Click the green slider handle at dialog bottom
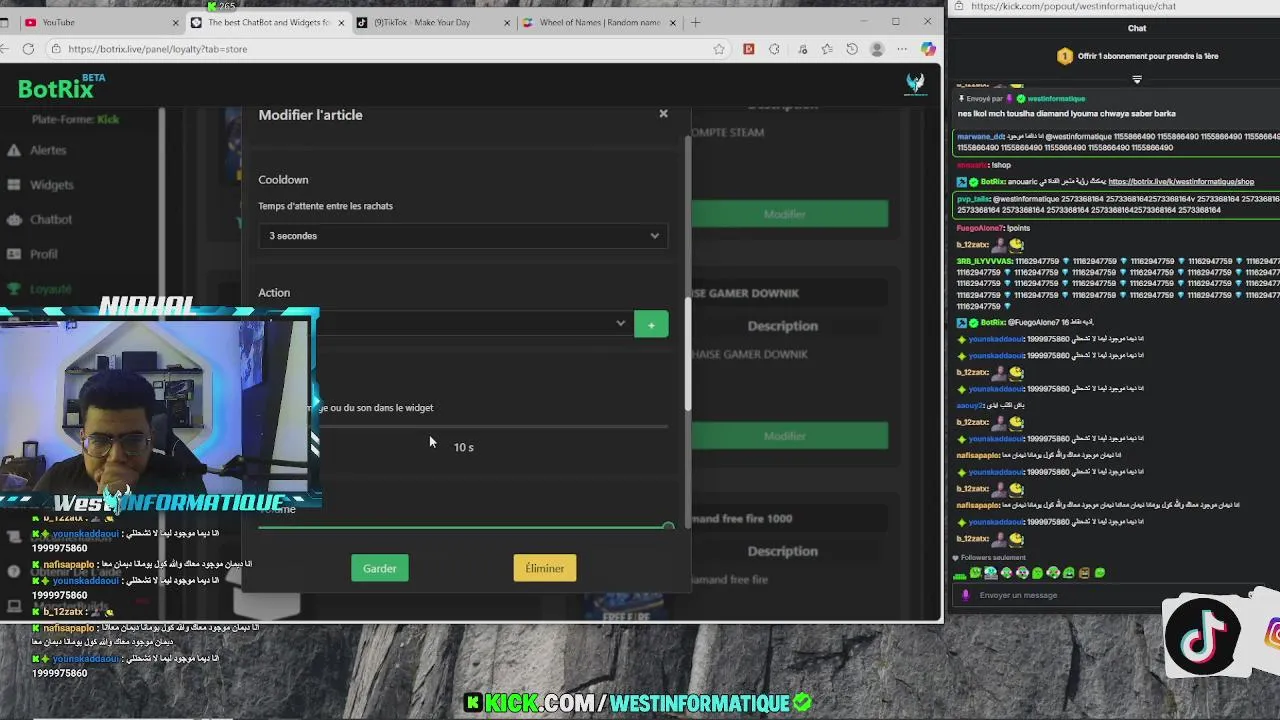The image size is (1280, 720). tap(668, 526)
